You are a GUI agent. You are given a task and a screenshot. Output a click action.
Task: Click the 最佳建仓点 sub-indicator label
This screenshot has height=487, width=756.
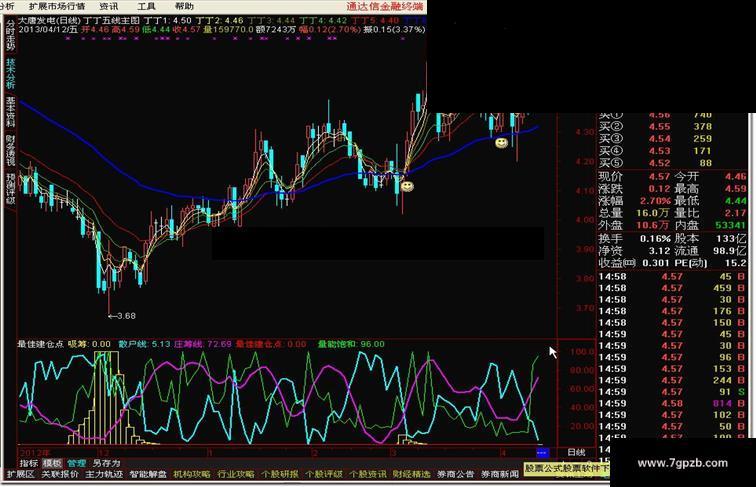pyautogui.click(x=40, y=344)
